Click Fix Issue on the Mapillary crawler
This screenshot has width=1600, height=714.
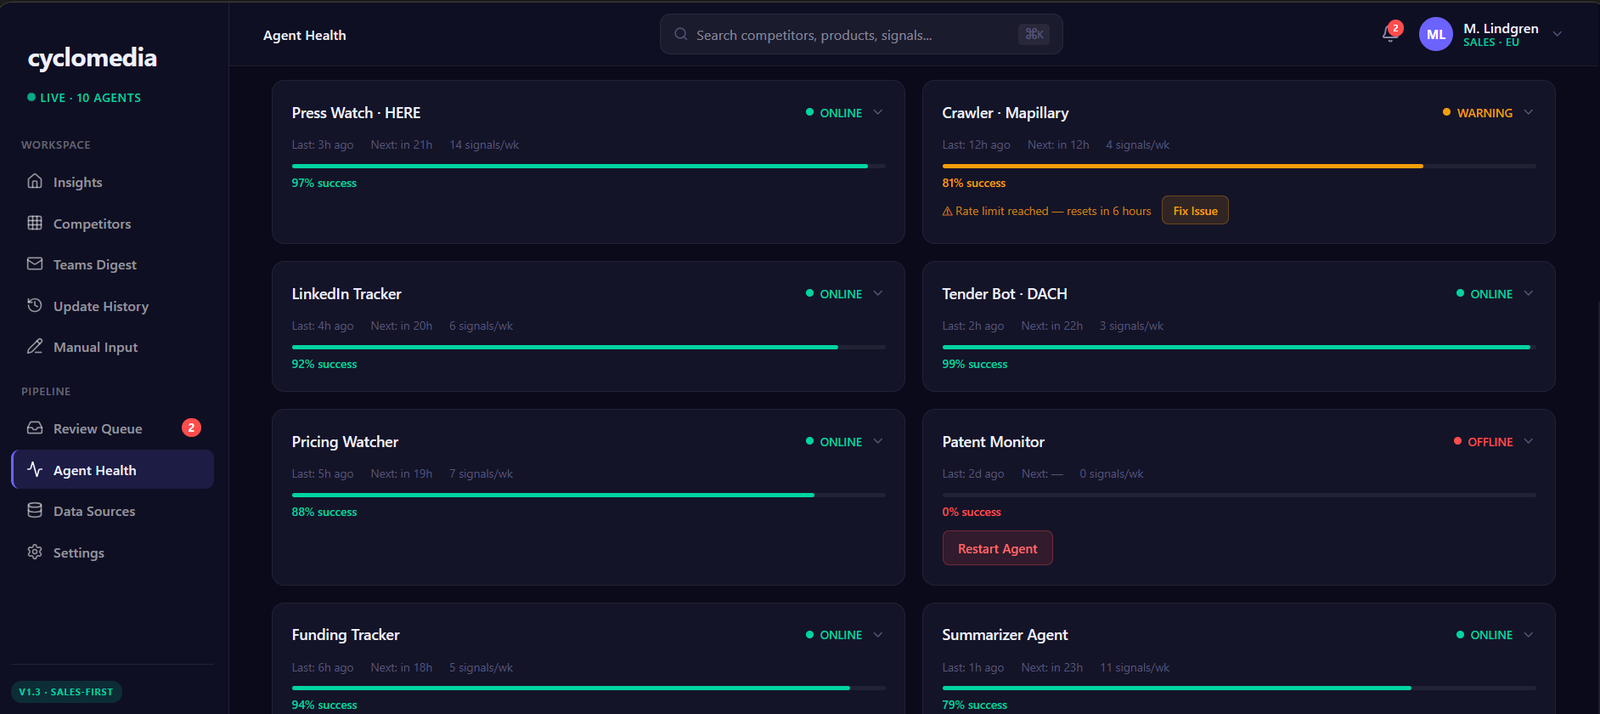click(x=1195, y=211)
